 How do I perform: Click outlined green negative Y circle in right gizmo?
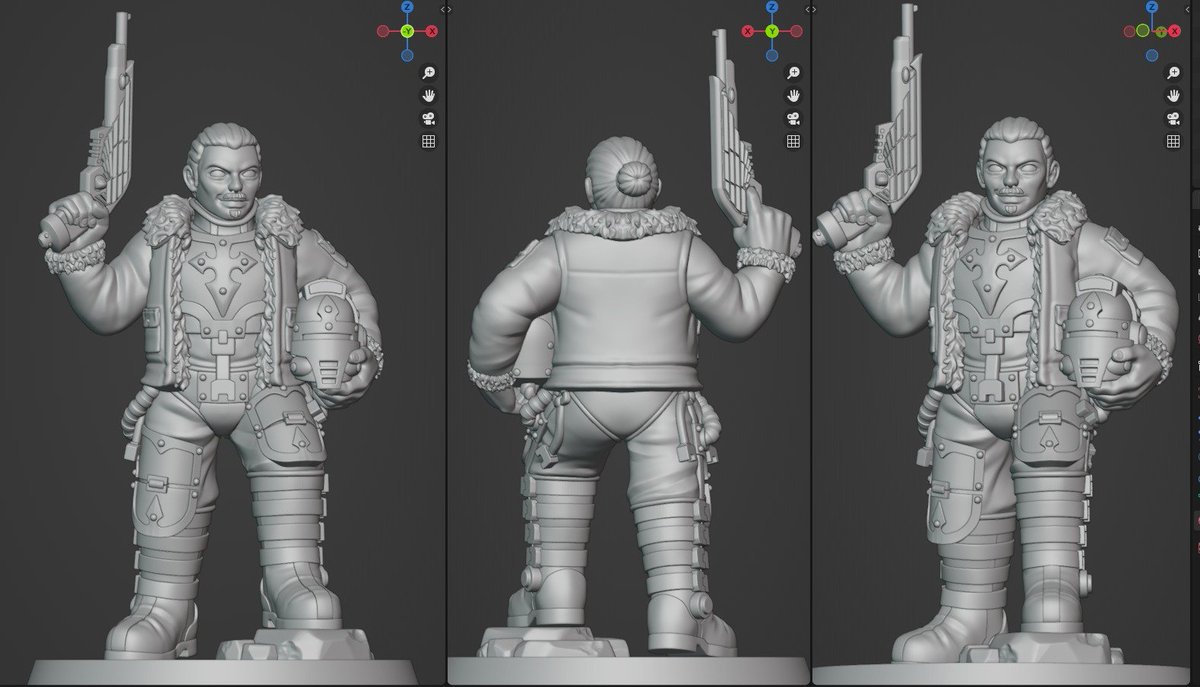tap(1143, 30)
